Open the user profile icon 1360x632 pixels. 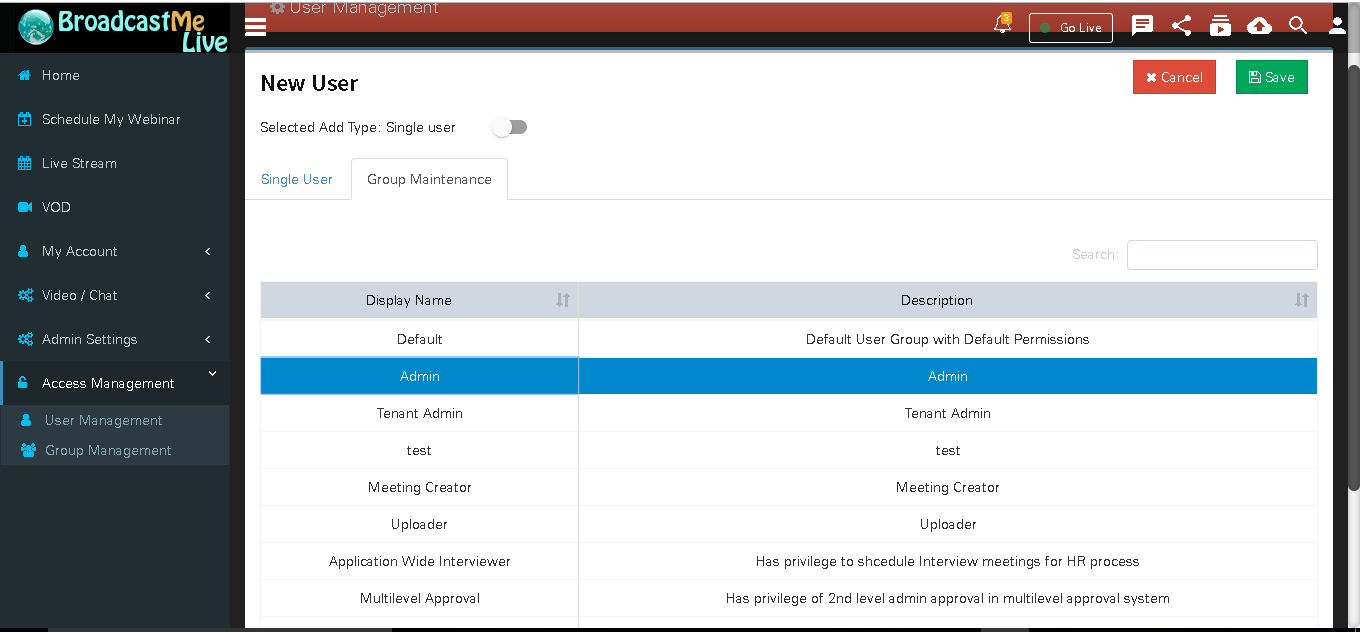[x=1337, y=26]
